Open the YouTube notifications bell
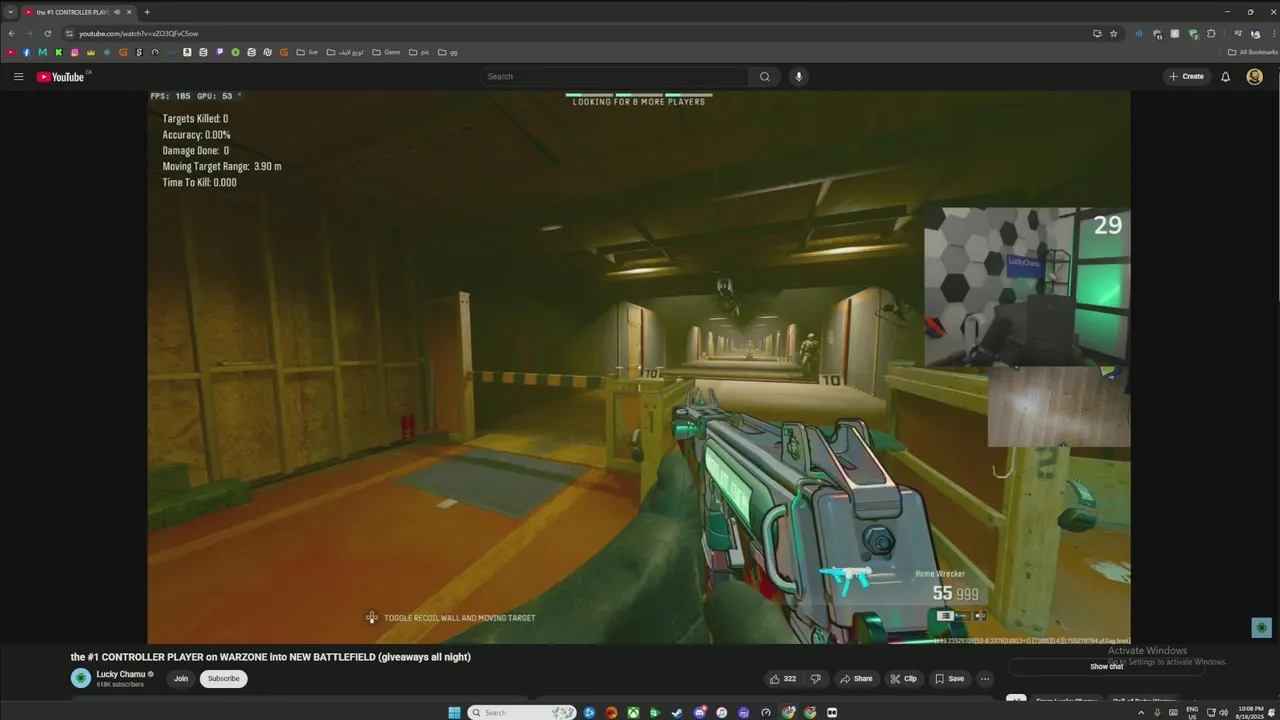The height and width of the screenshot is (720, 1280). coord(1225,76)
